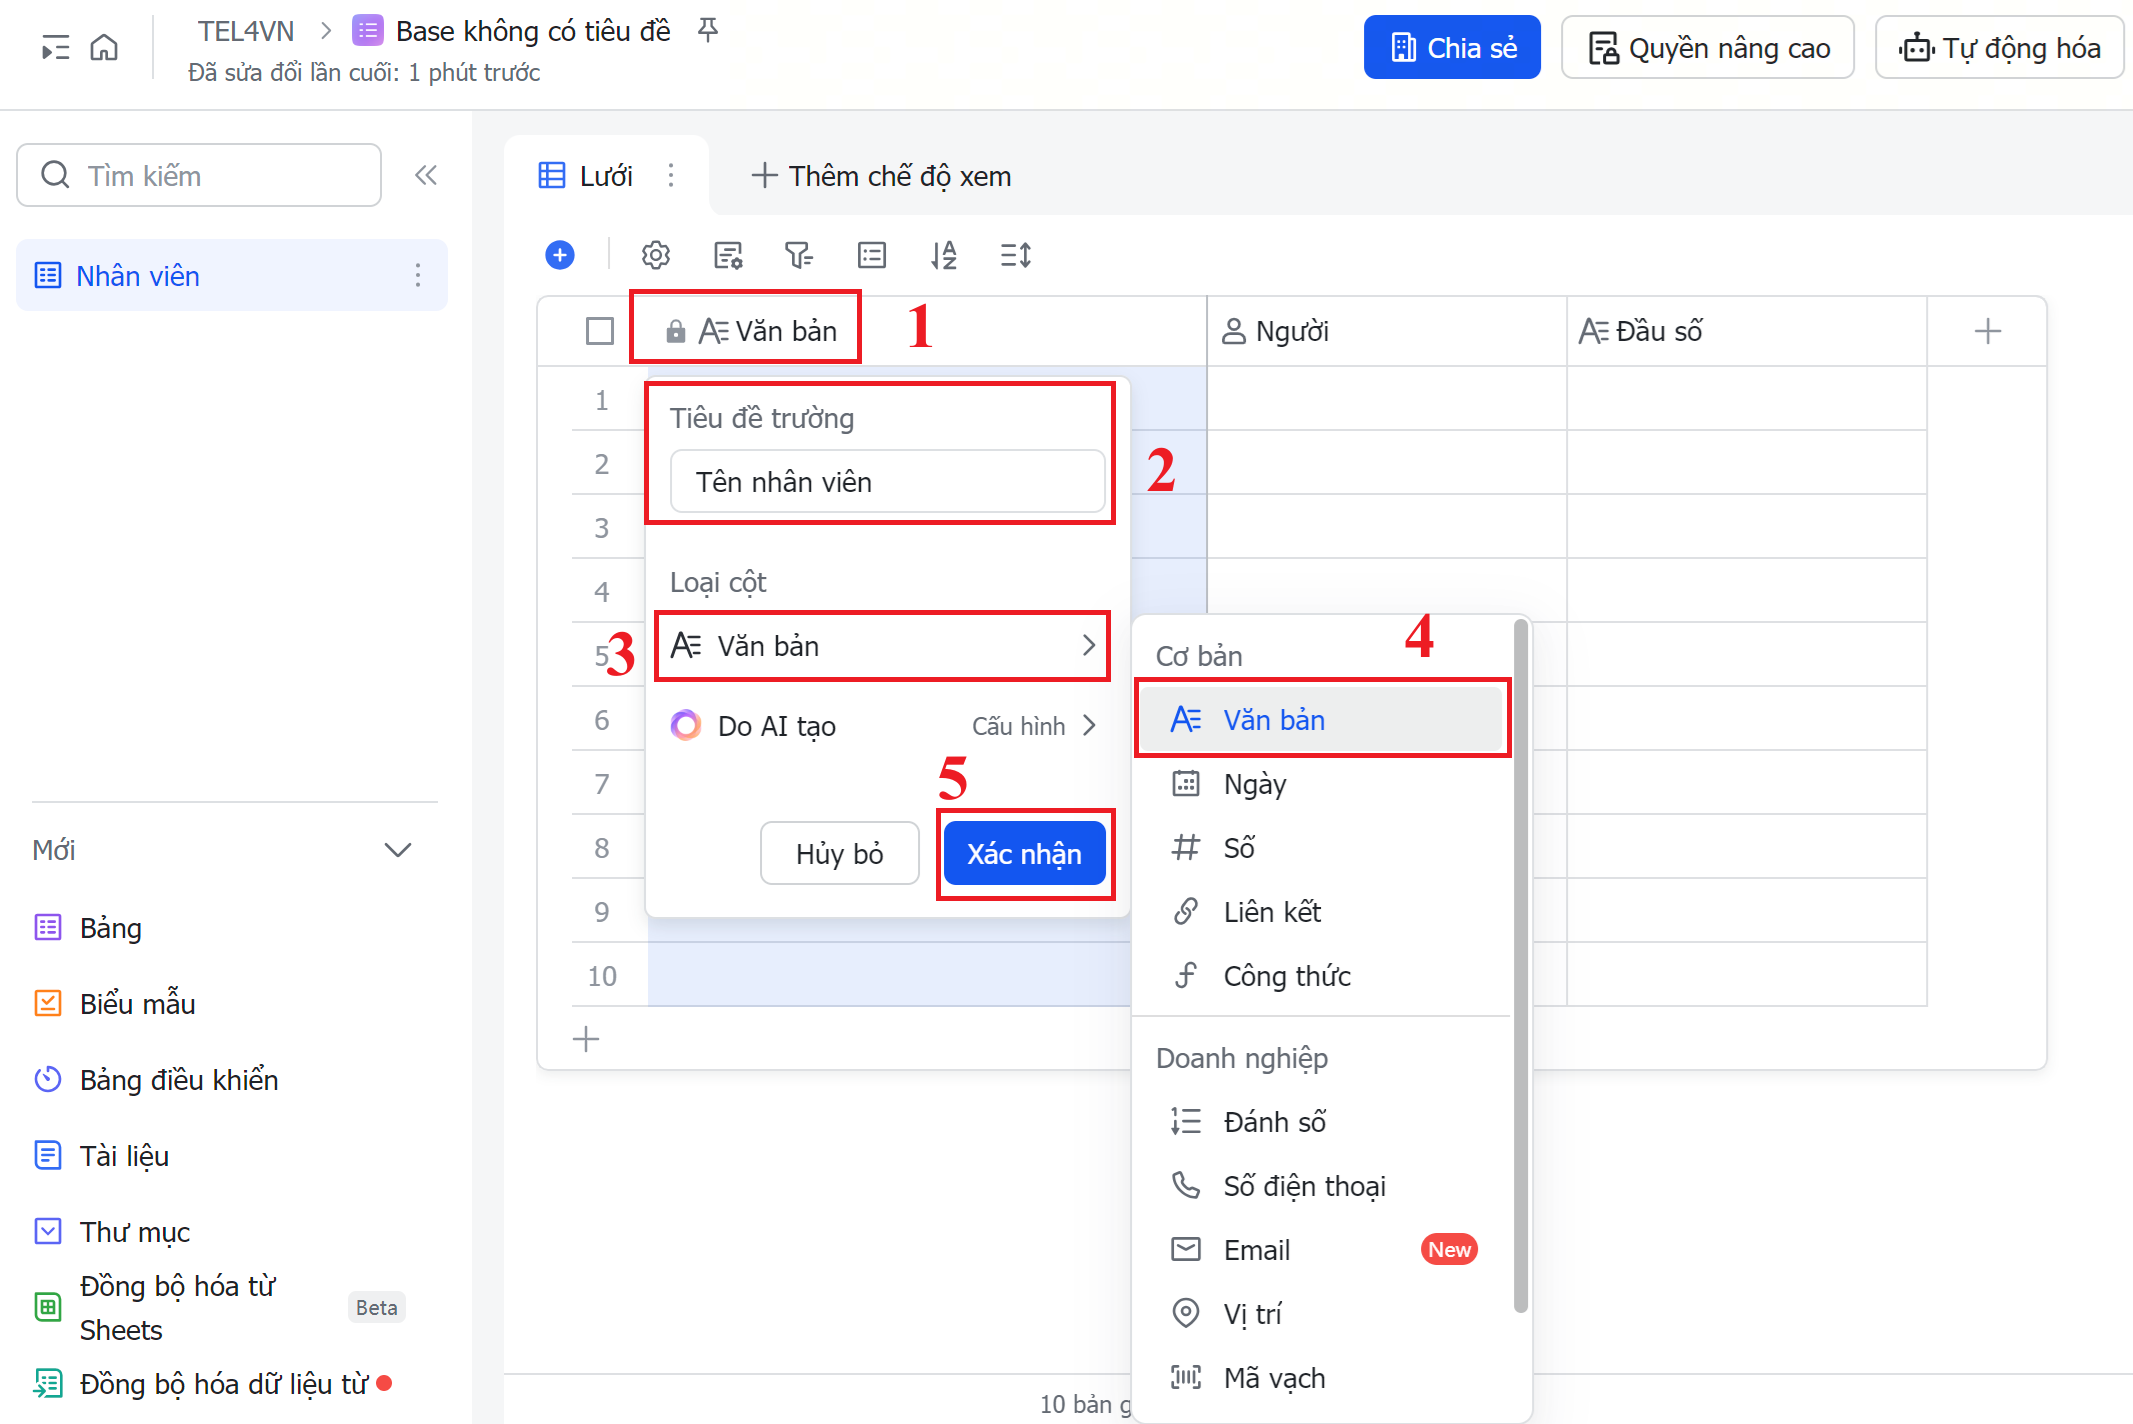Collapse the Mới section chevron
Image resolution: width=2133 pixels, height=1424 pixels.
point(398,850)
